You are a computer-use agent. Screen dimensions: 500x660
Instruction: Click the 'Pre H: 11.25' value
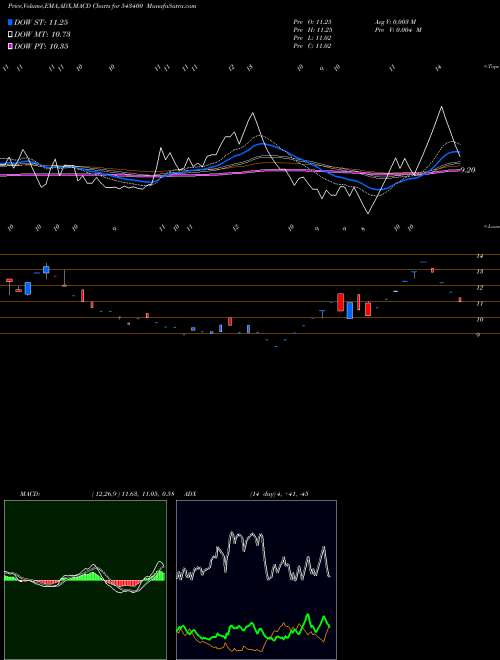[x=313, y=30]
